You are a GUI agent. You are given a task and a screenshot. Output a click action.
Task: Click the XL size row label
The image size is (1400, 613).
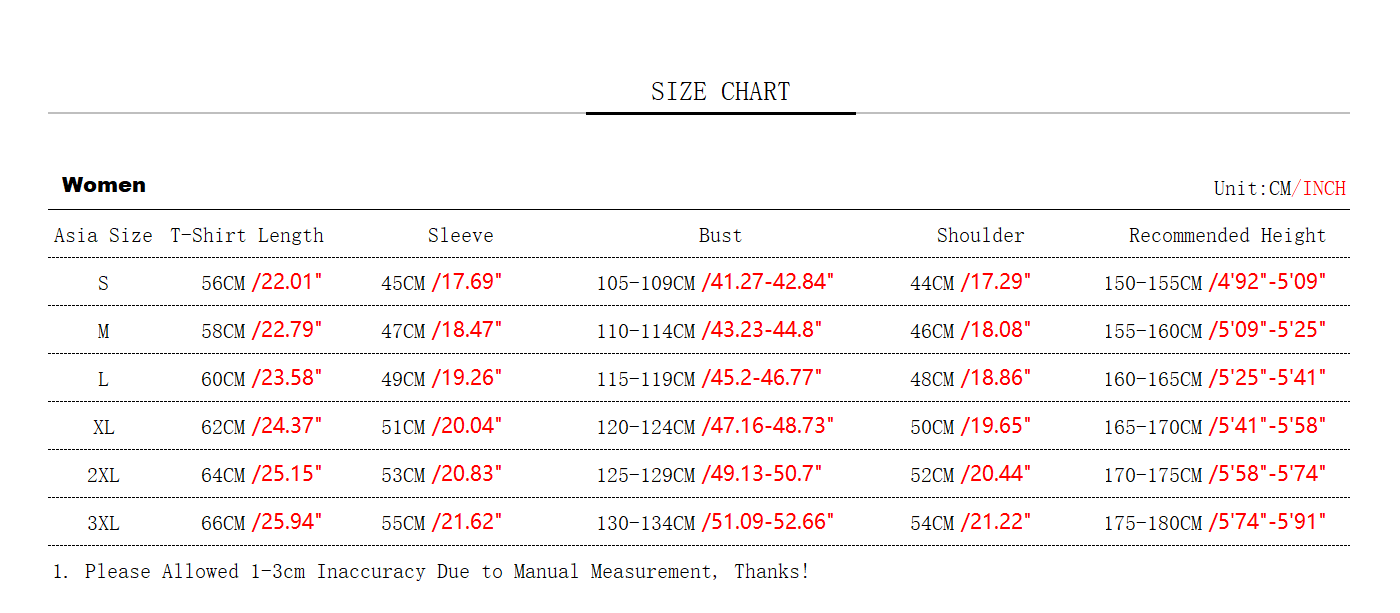pyautogui.click(x=103, y=427)
